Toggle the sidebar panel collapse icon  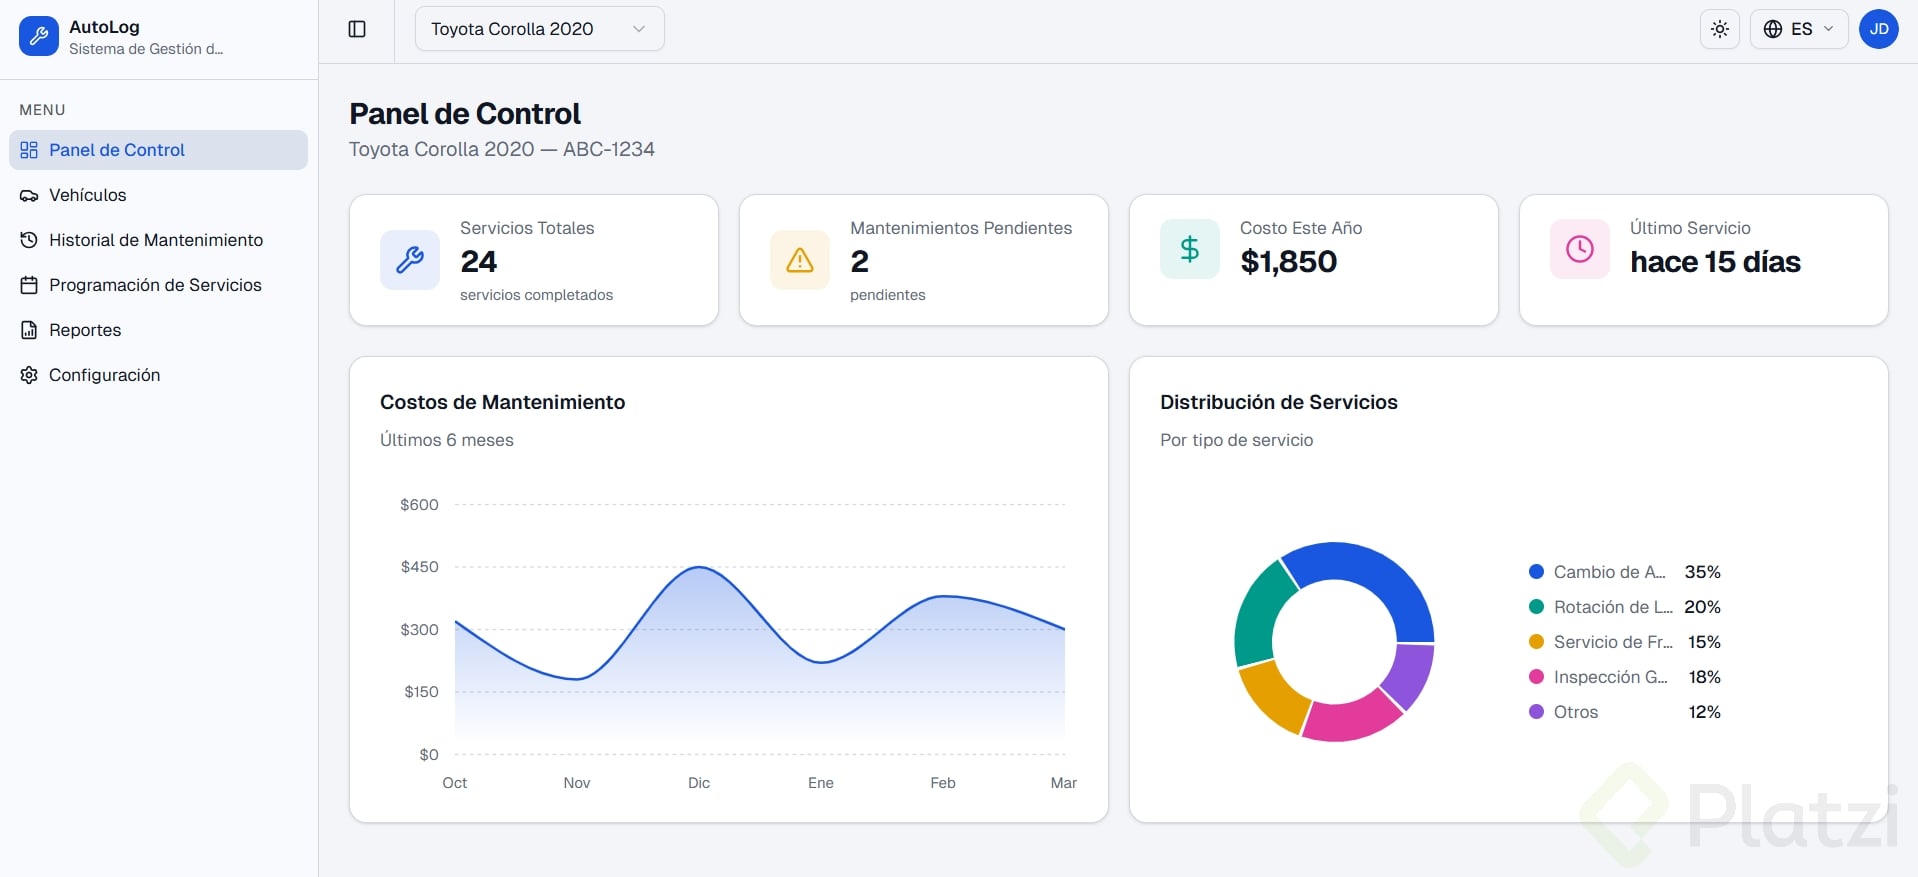[357, 29]
